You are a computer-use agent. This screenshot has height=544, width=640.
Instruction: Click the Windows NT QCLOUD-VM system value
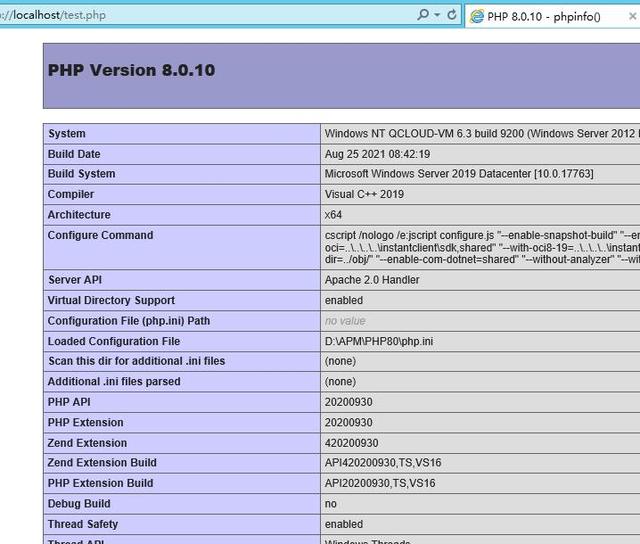pos(480,133)
